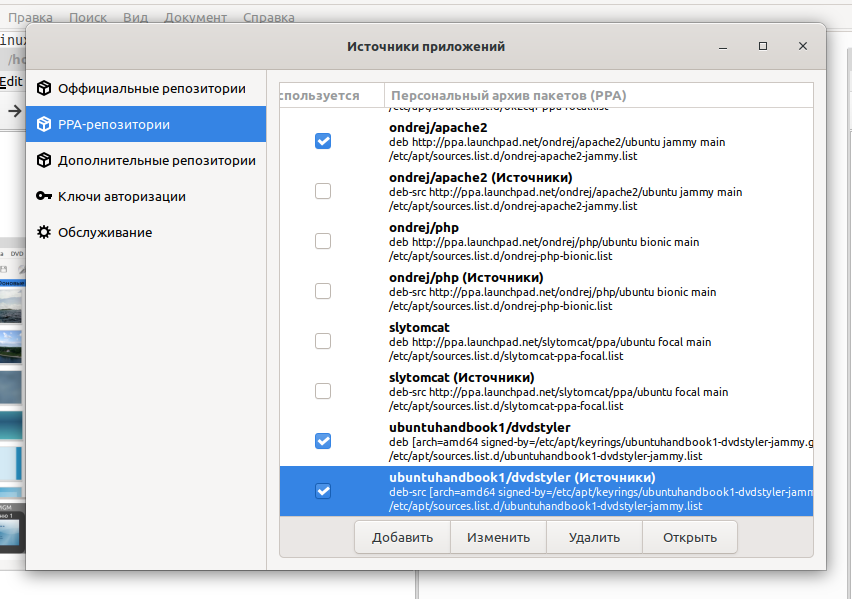Click the Удалить button
Screen dimensions: 852x599
tap(594, 537)
